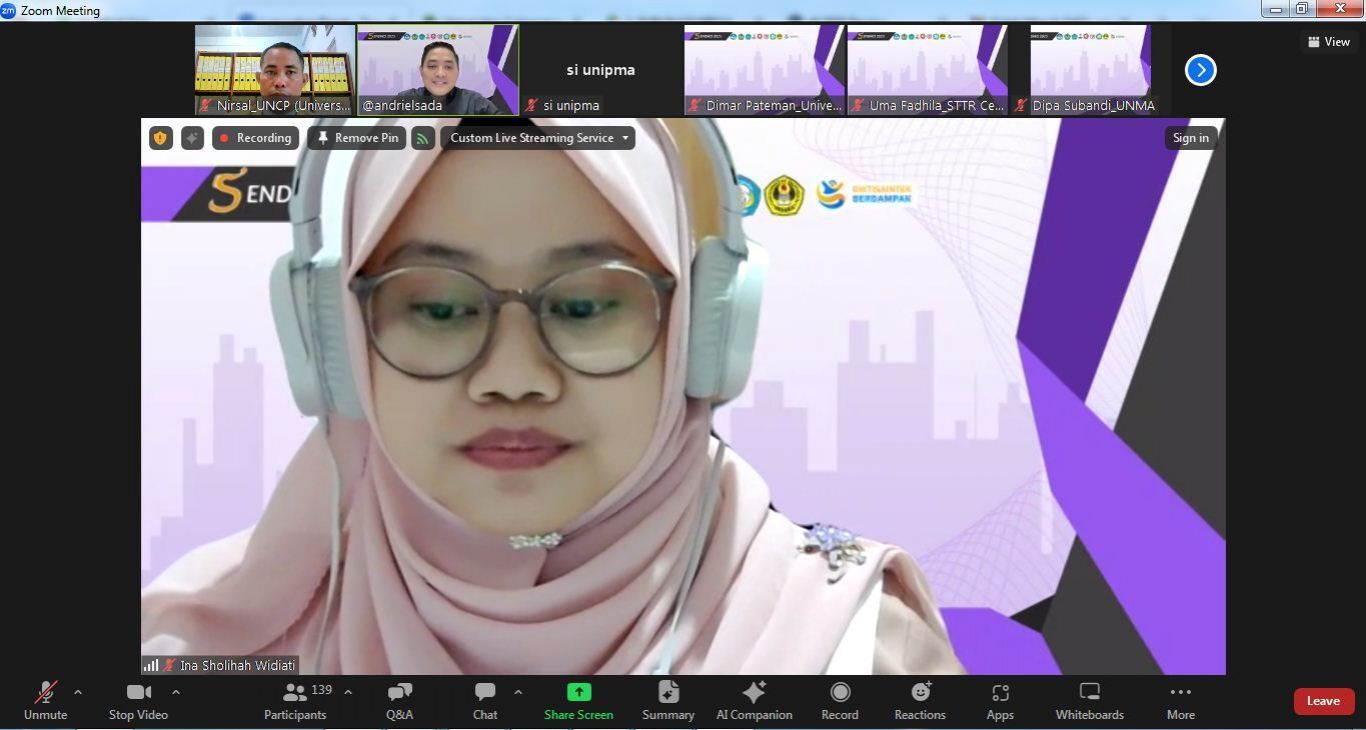Stop the camera video
This screenshot has width=1366, height=730.
[x=138, y=700]
